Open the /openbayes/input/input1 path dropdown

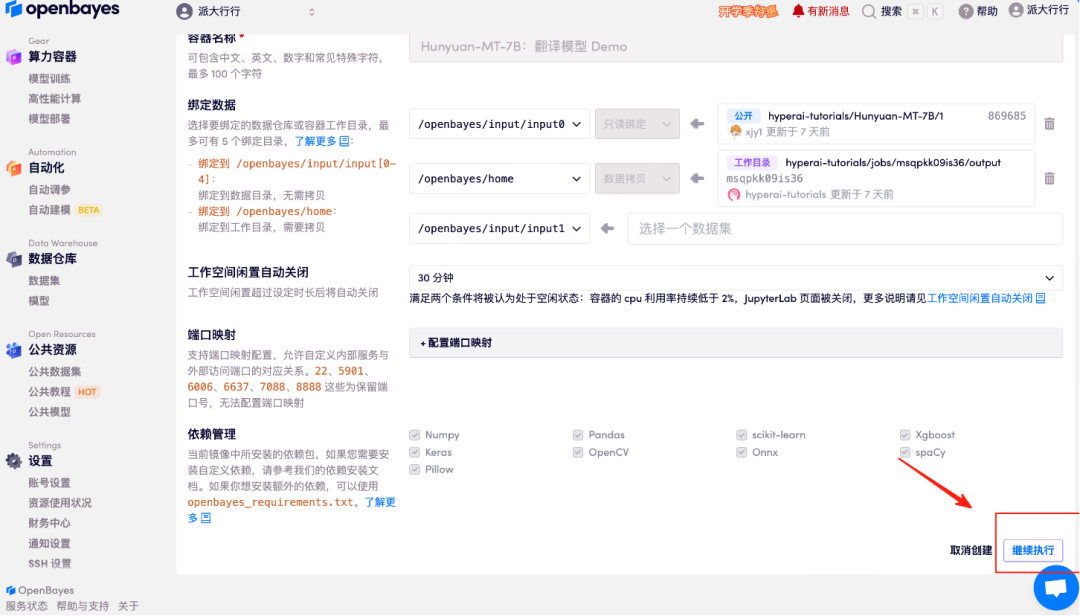(x=499, y=228)
